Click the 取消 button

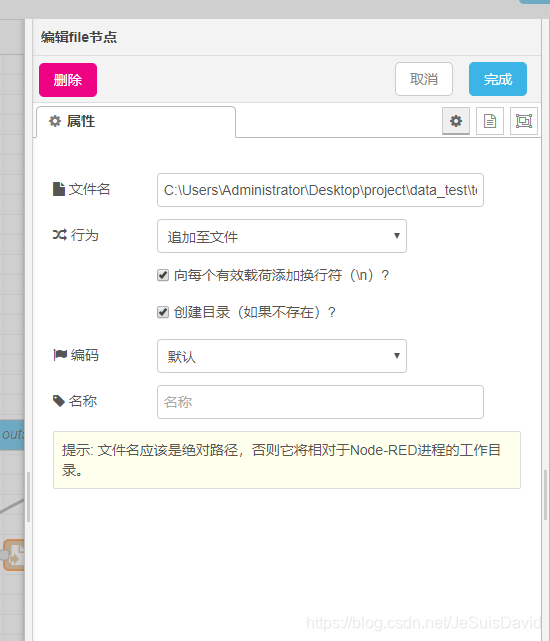coord(424,79)
